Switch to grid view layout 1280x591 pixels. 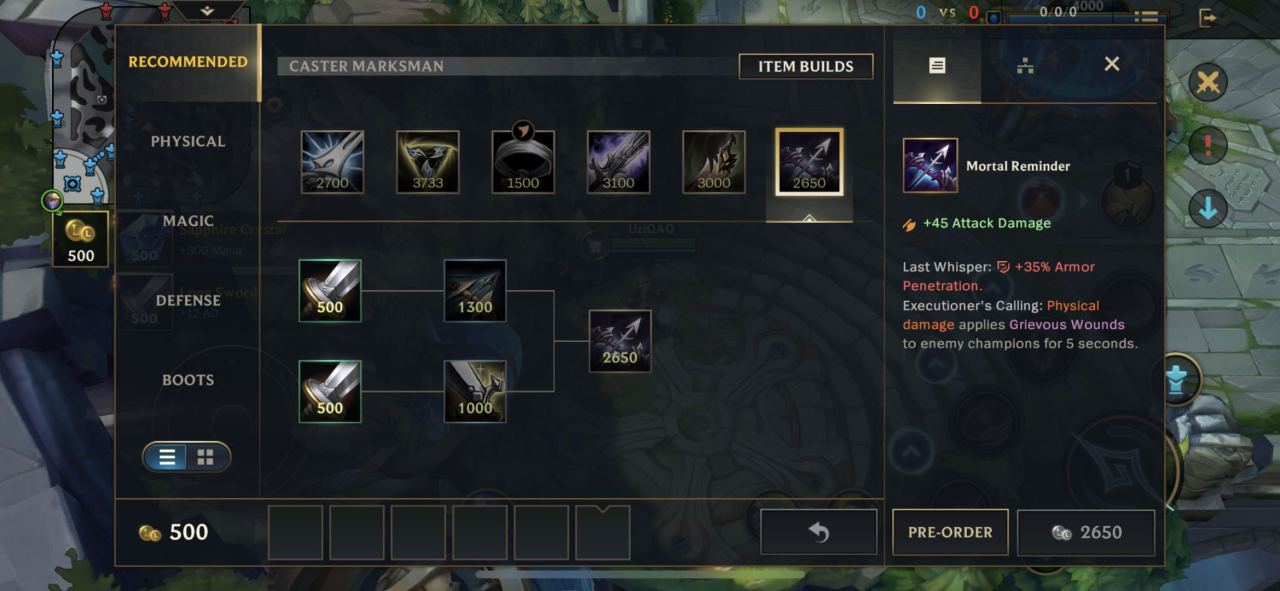[x=206, y=457]
